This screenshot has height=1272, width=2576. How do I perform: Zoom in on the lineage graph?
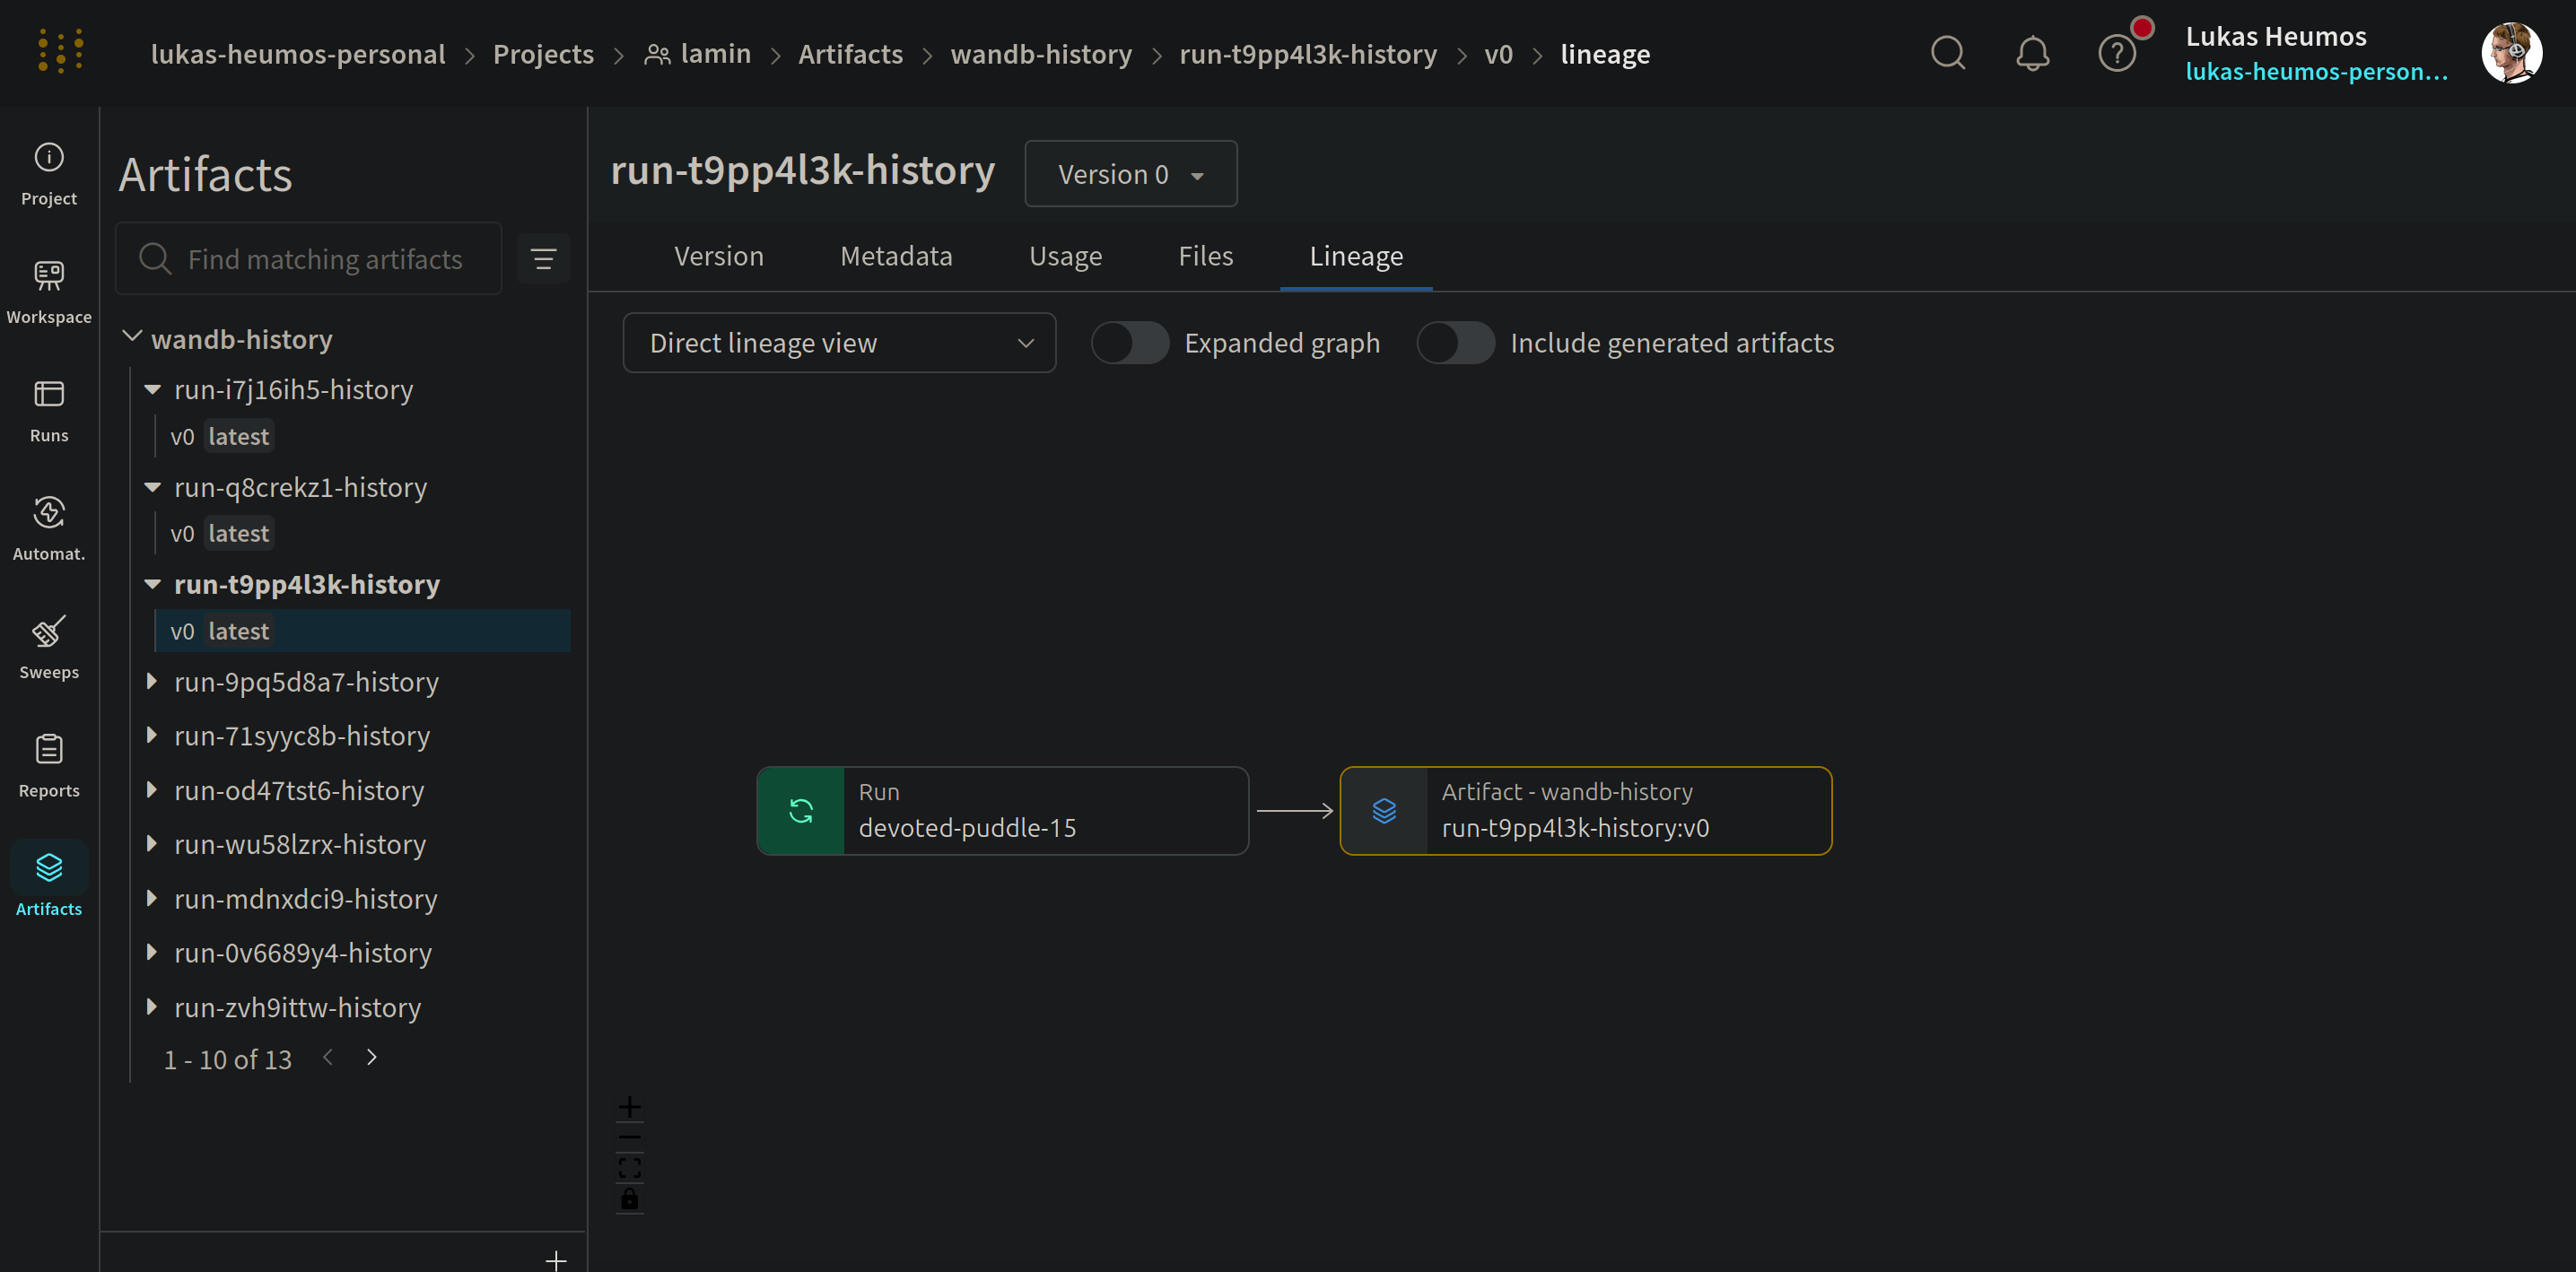(629, 1107)
